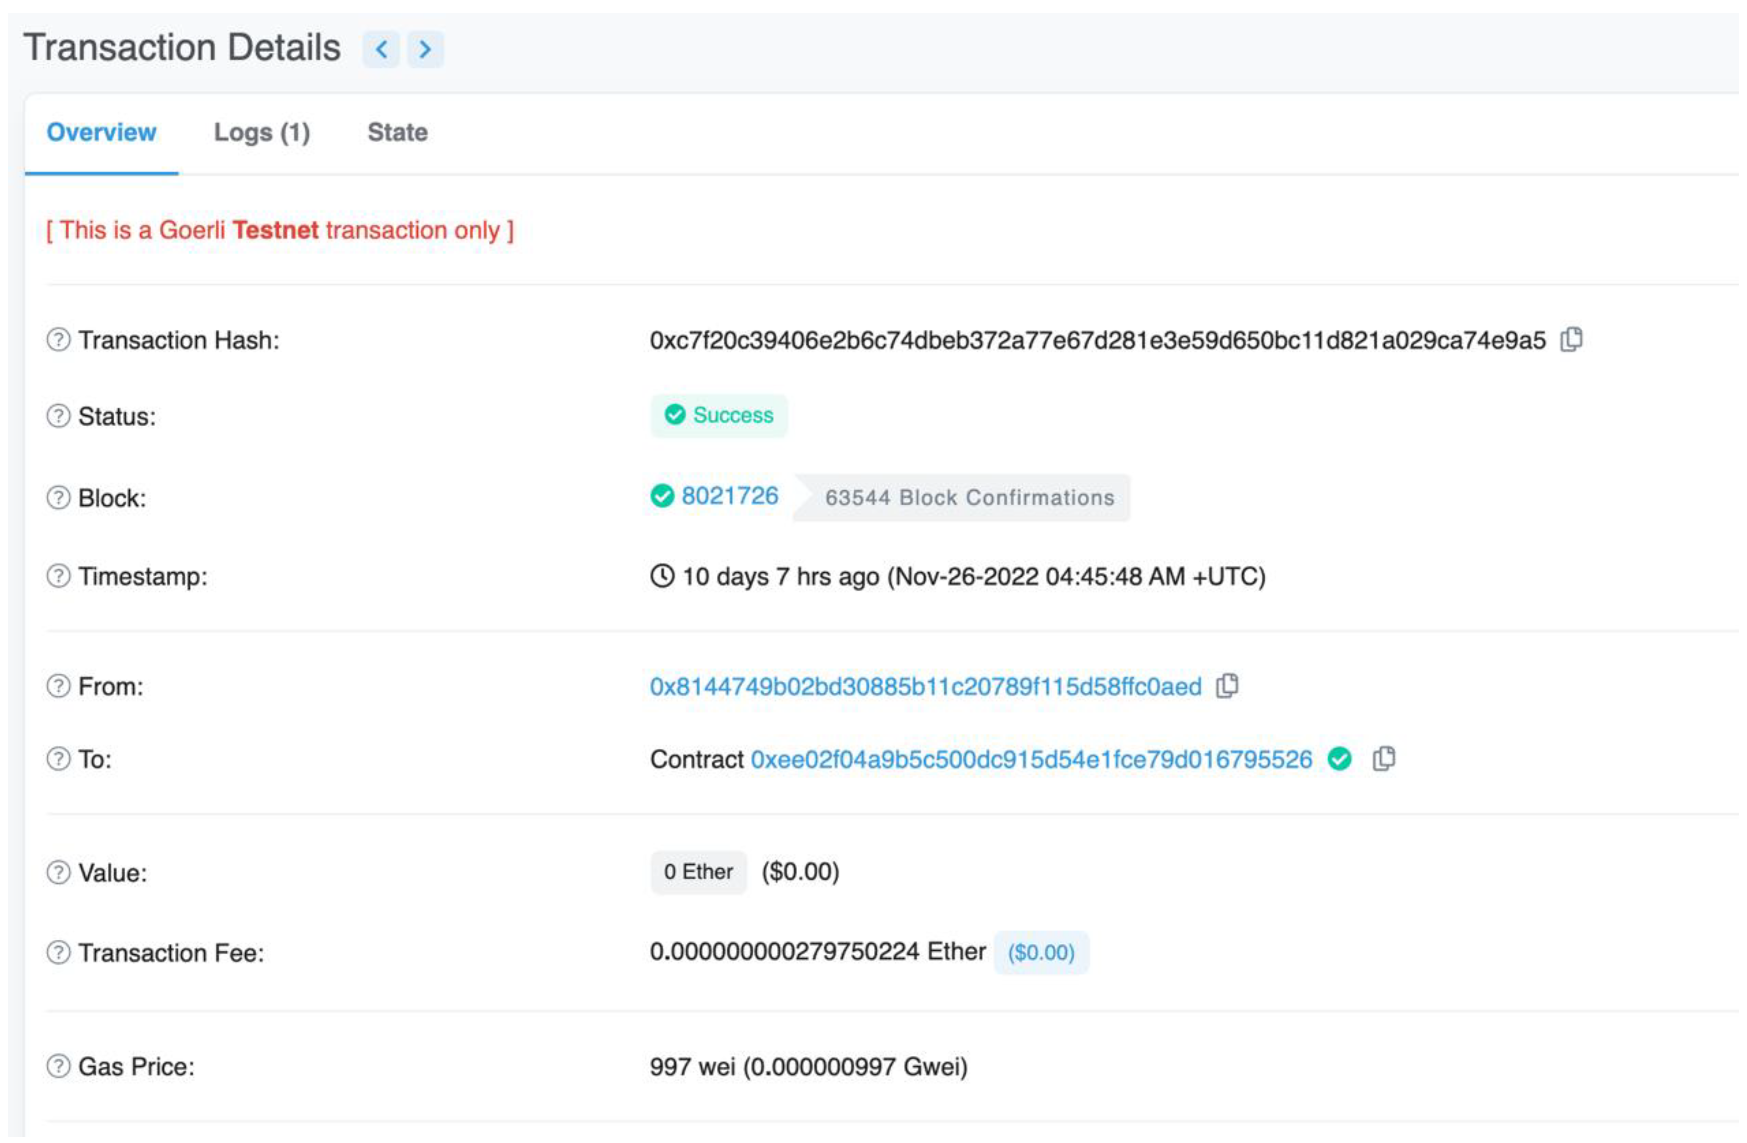The image size is (1747, 1143).
Task: Click the help icon beside Block
Action: (59, 498)
